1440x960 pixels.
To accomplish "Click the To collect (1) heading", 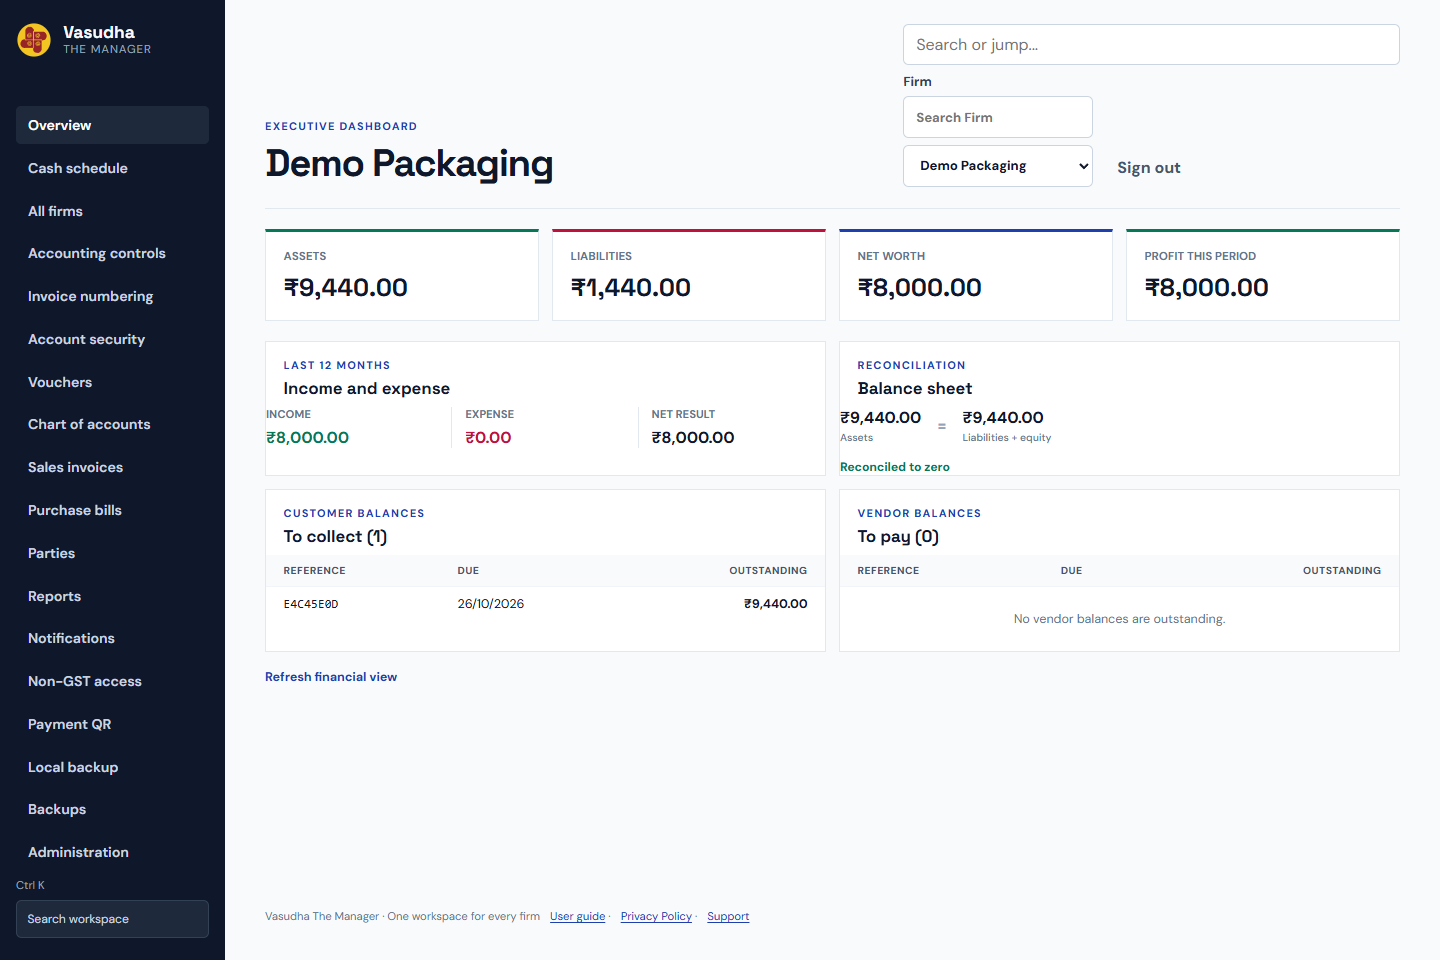I will (335, 537).
